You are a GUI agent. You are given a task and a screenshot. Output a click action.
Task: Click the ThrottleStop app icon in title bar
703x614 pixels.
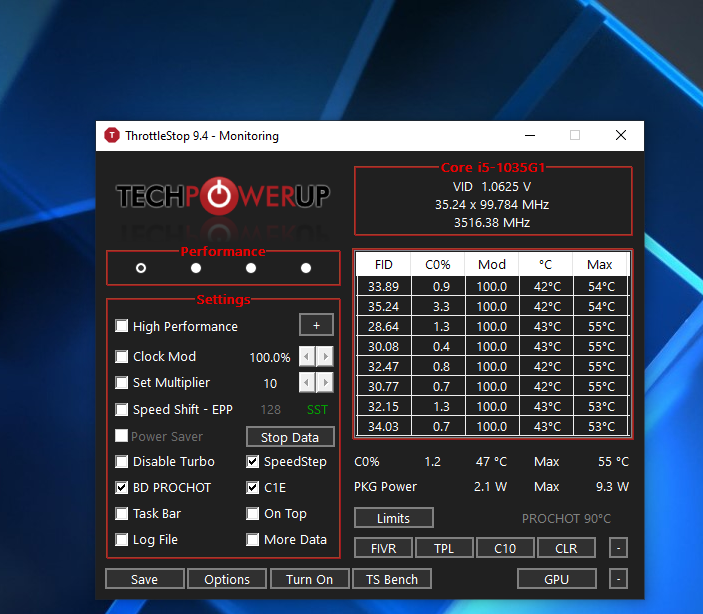tap(112, 135)
